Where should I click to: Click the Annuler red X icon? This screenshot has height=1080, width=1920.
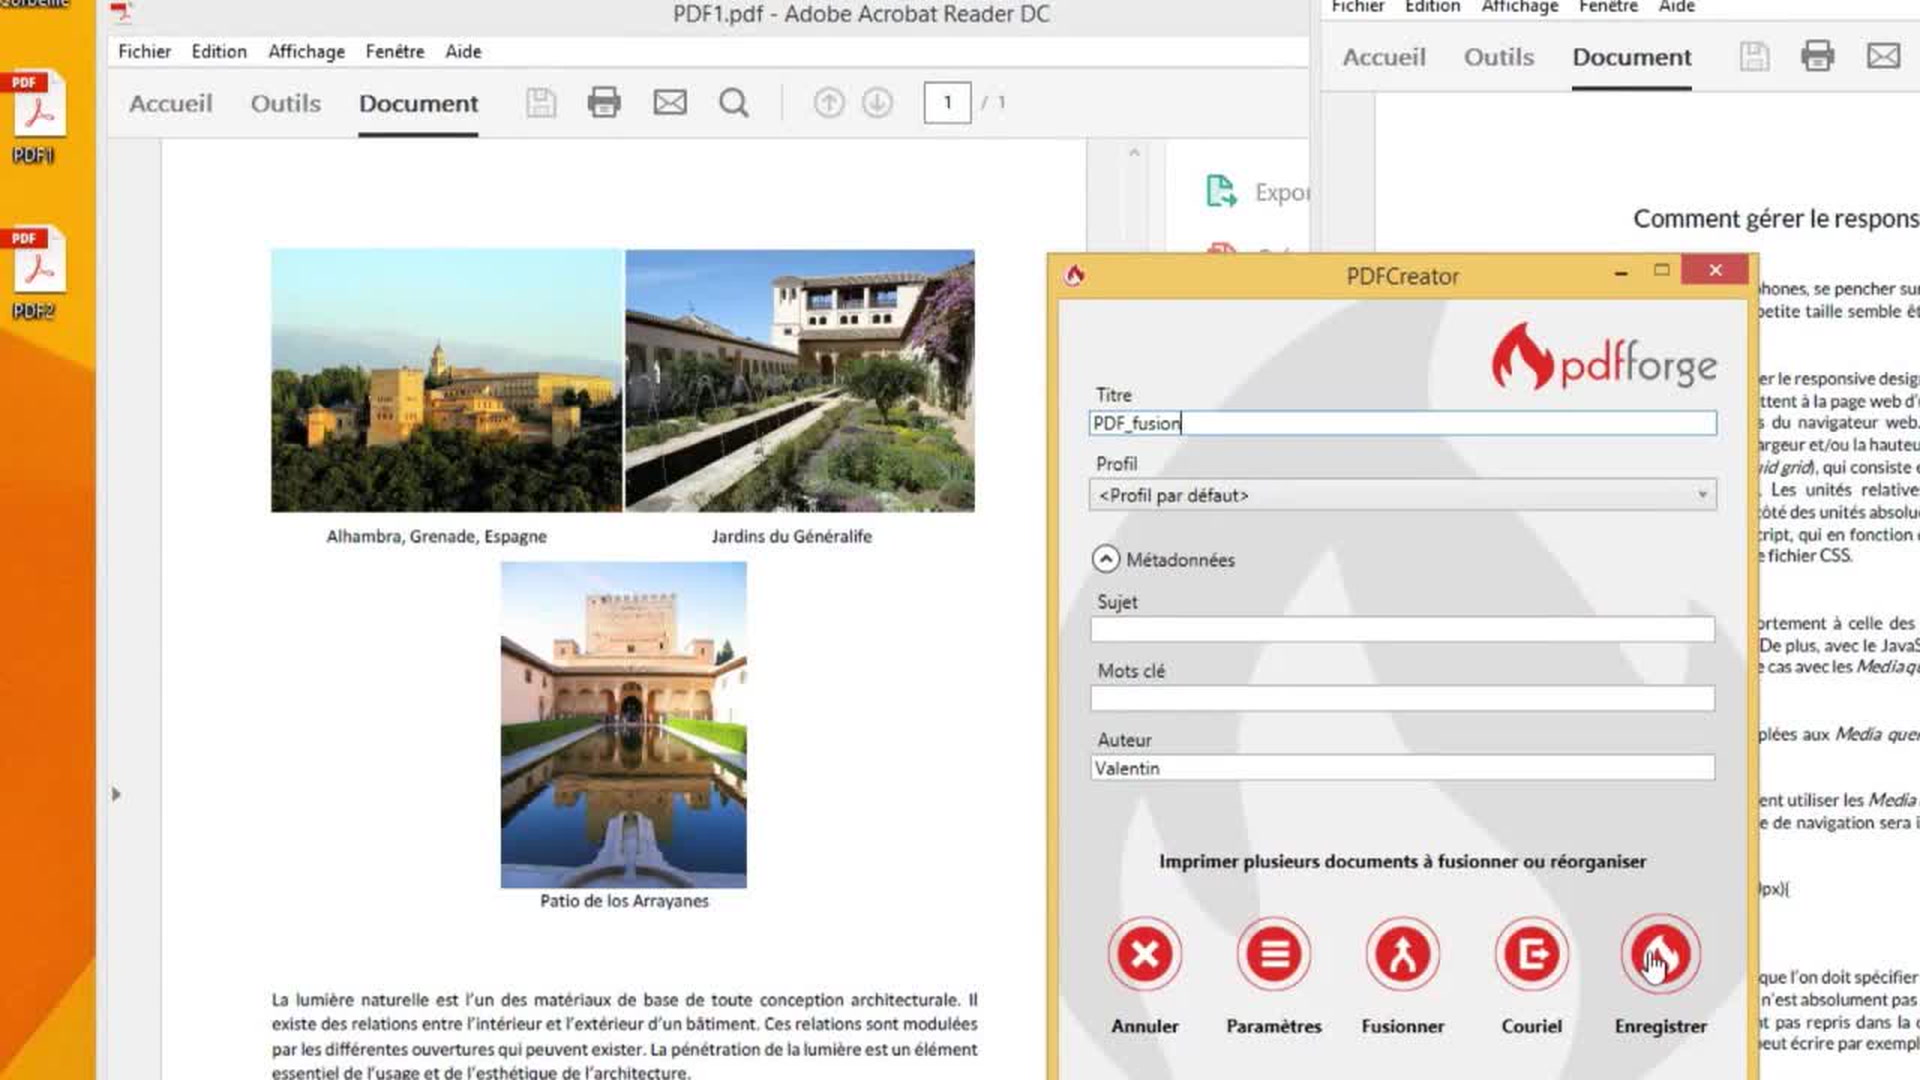coord(1144,955)
